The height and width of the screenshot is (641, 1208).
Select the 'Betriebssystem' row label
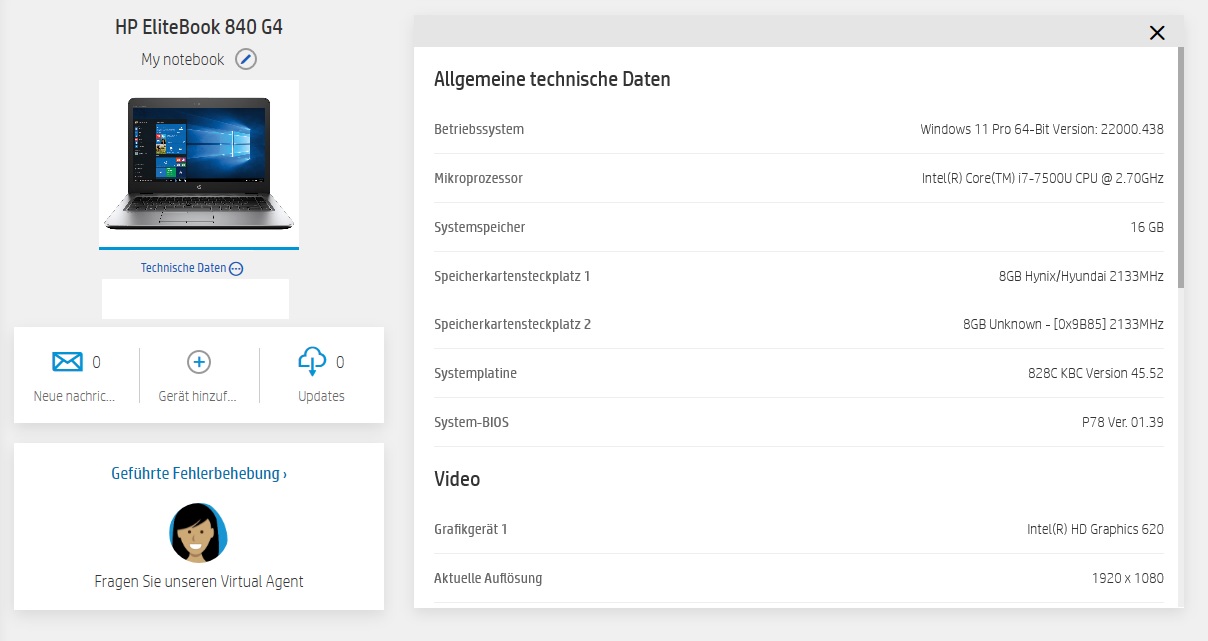pyautogui.click(x=479, y=129)
